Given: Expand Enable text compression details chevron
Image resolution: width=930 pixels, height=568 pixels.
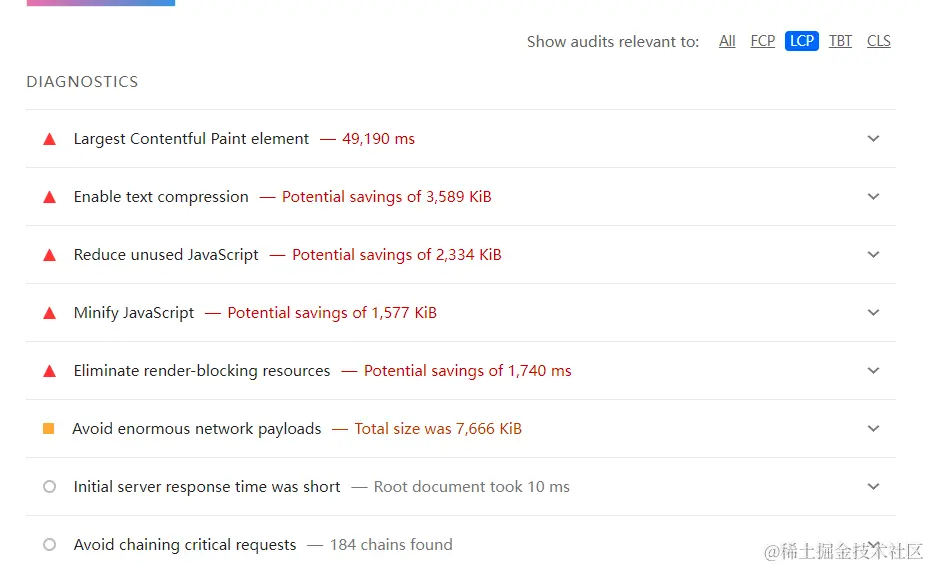Looking at the screenshot, I should pos(873,197).
